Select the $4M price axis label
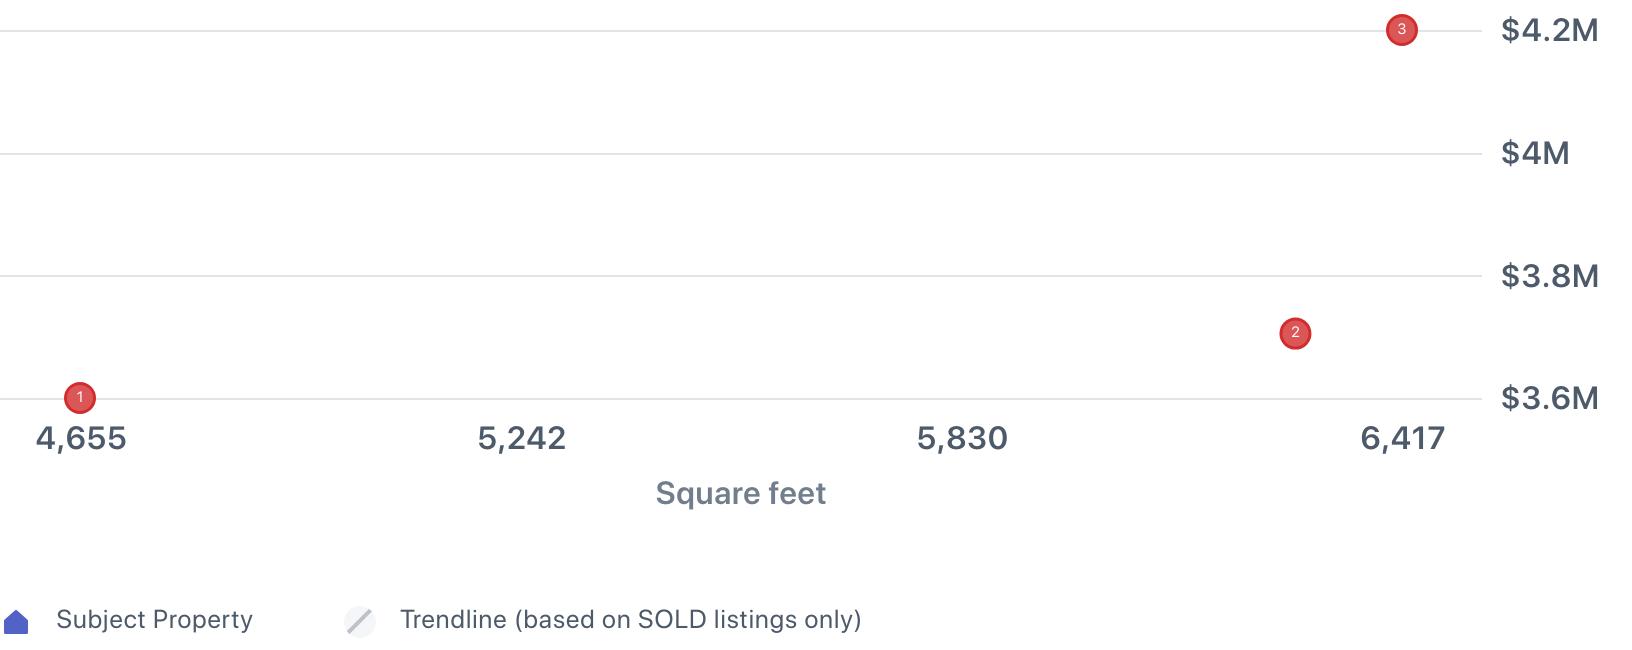Viewport: 1632px width, 650px height. [1535, 153]
